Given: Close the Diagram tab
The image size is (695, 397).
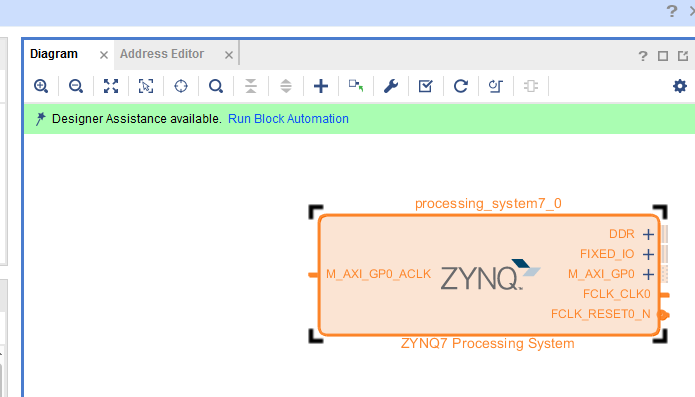Looking at the screenshot, I should 104,55.
